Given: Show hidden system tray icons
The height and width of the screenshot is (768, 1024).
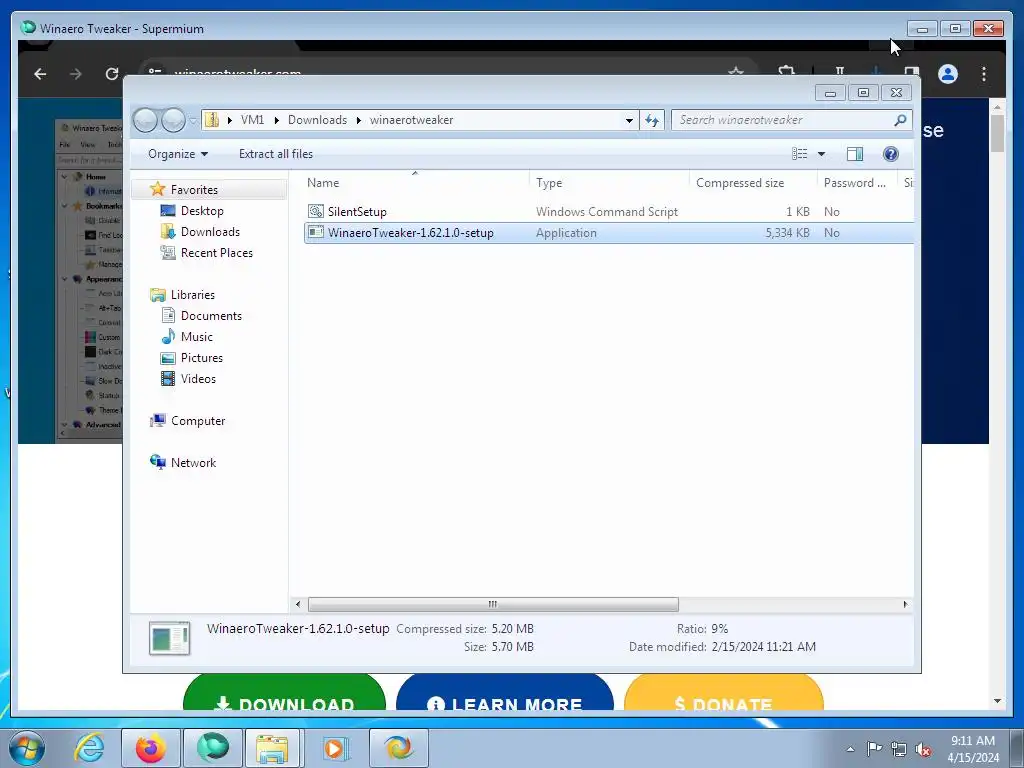Looking at the screenshot, I should pos(850,749).
